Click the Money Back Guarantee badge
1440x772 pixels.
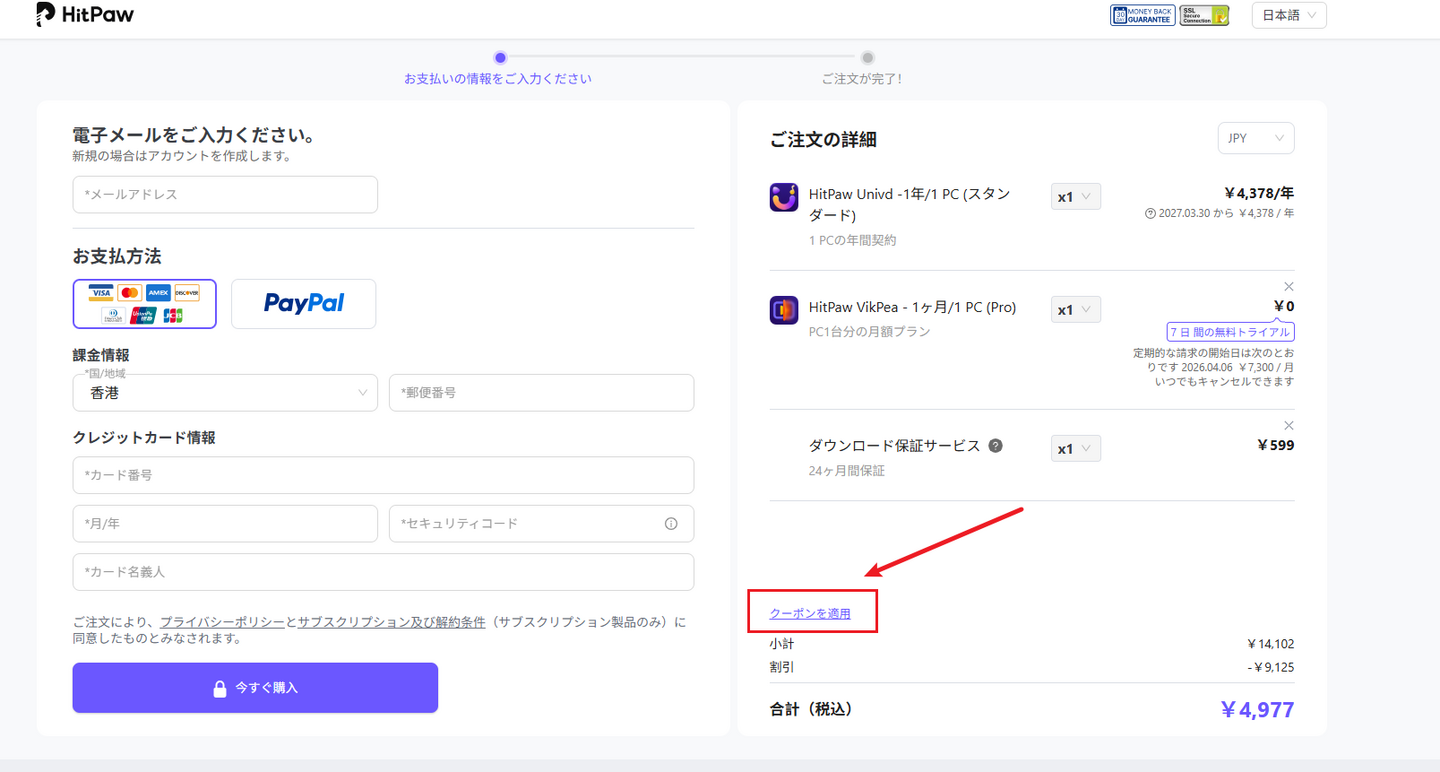click(x=1142, y=15)
